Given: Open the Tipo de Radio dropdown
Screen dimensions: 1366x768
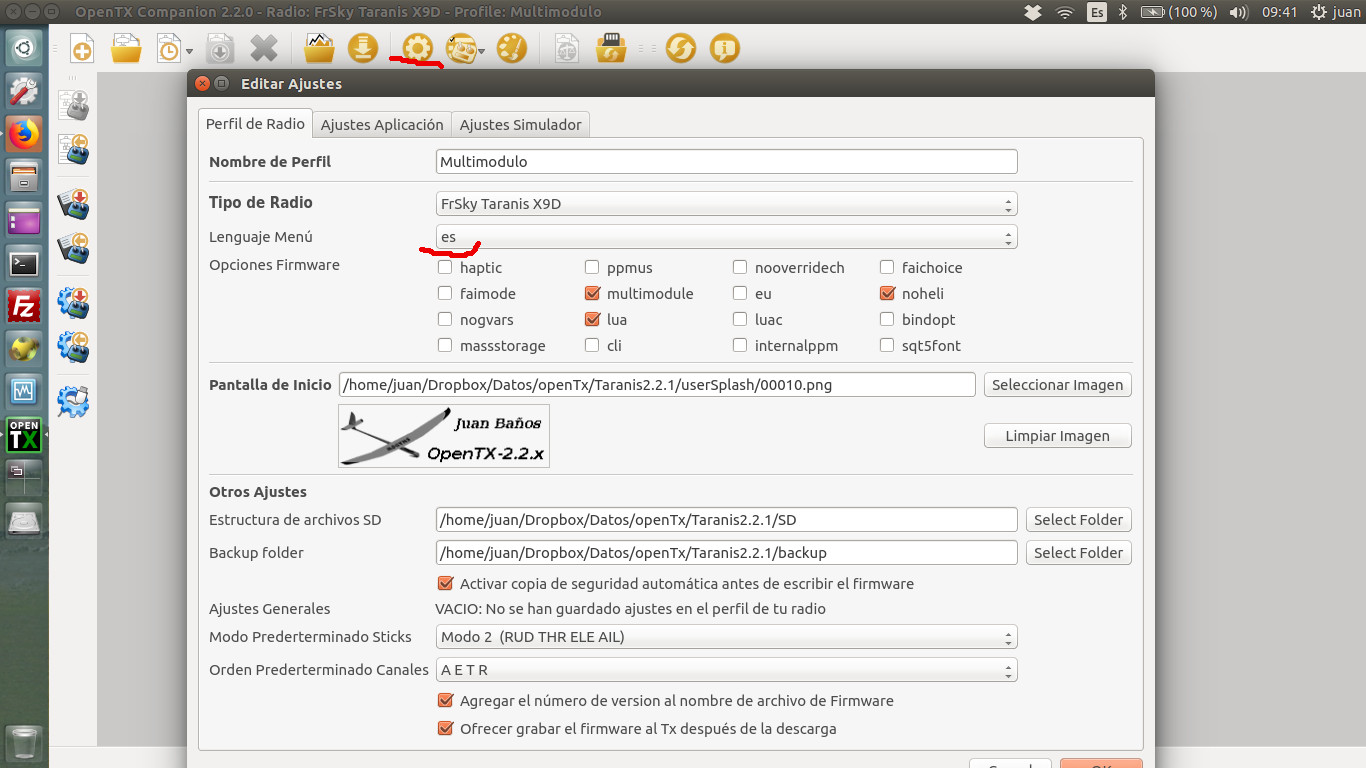Looking at the screenshot, I should click(726, 204).
